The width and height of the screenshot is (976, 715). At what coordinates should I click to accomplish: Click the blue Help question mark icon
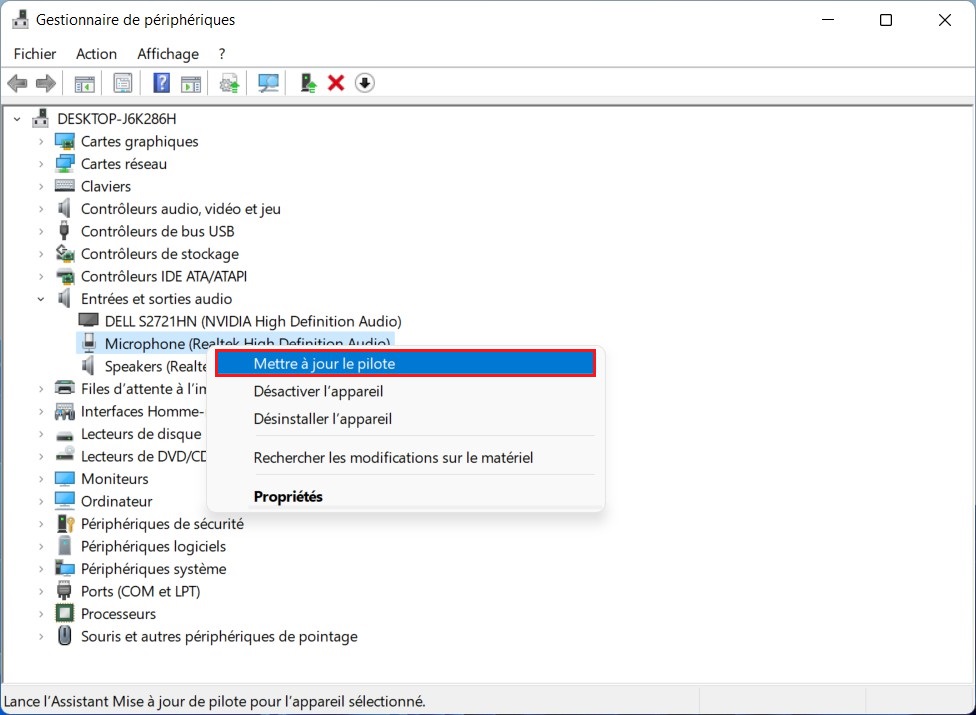pyautogui.click(x=161, y=83)
